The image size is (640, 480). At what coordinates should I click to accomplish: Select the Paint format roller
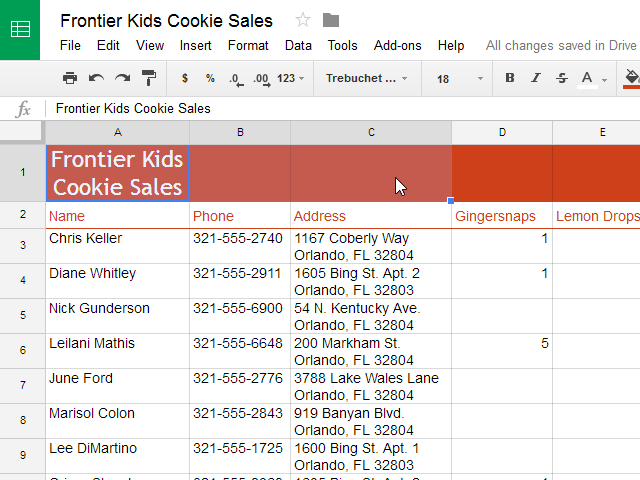148,78
